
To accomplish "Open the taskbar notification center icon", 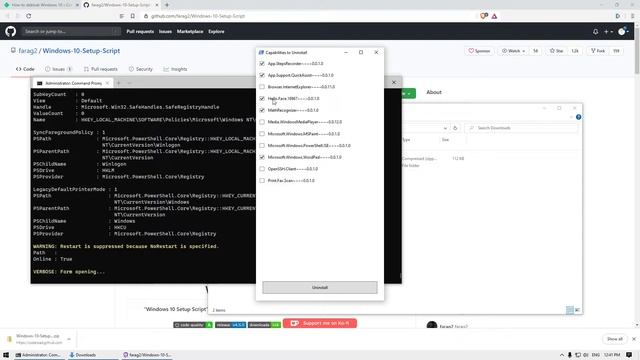I will (629, 355).
